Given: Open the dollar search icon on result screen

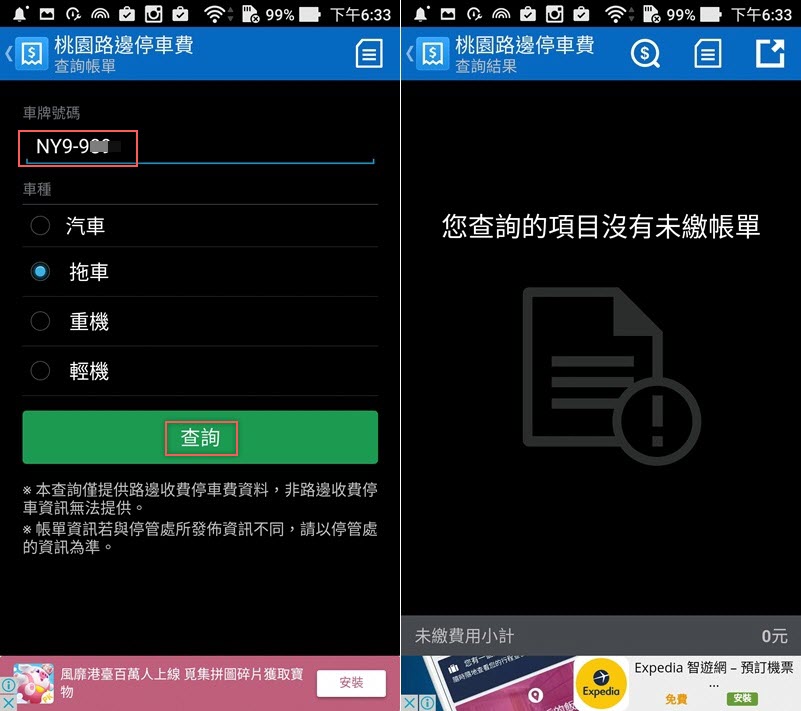Looking at the screenshot, I should point(645,53).
